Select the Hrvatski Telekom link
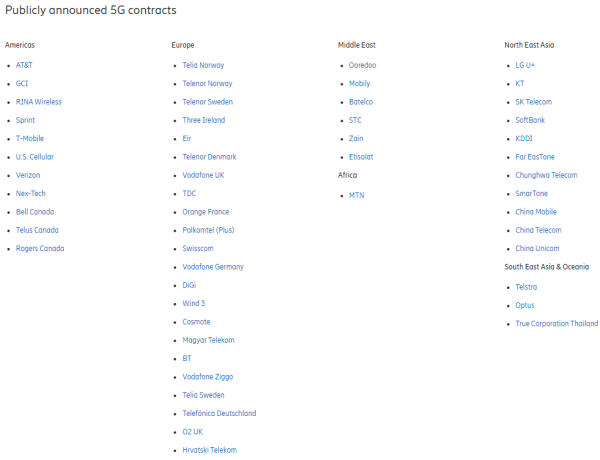Image resolution: width=600 pixels, height=460 pixels. 210,450
